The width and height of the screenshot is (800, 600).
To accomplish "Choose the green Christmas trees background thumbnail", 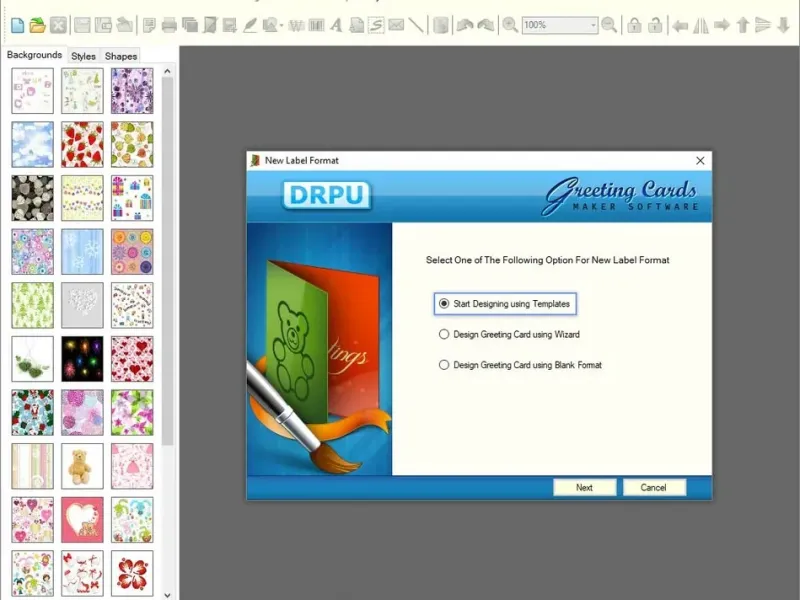I will tap(32, 305).
